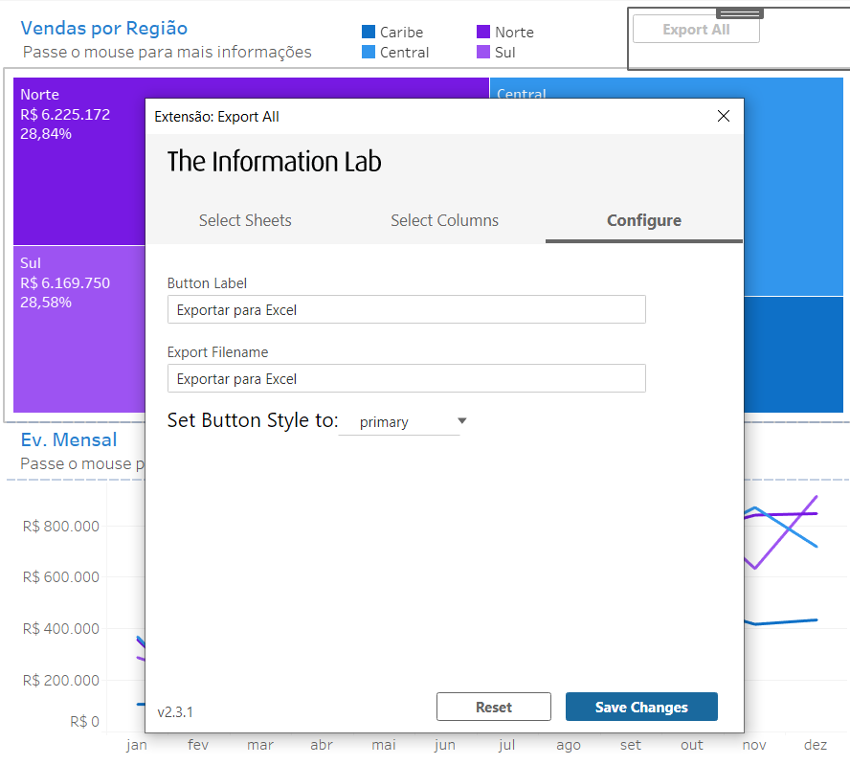
Task: Click the nov month axis label
Action: coord(754,745)
